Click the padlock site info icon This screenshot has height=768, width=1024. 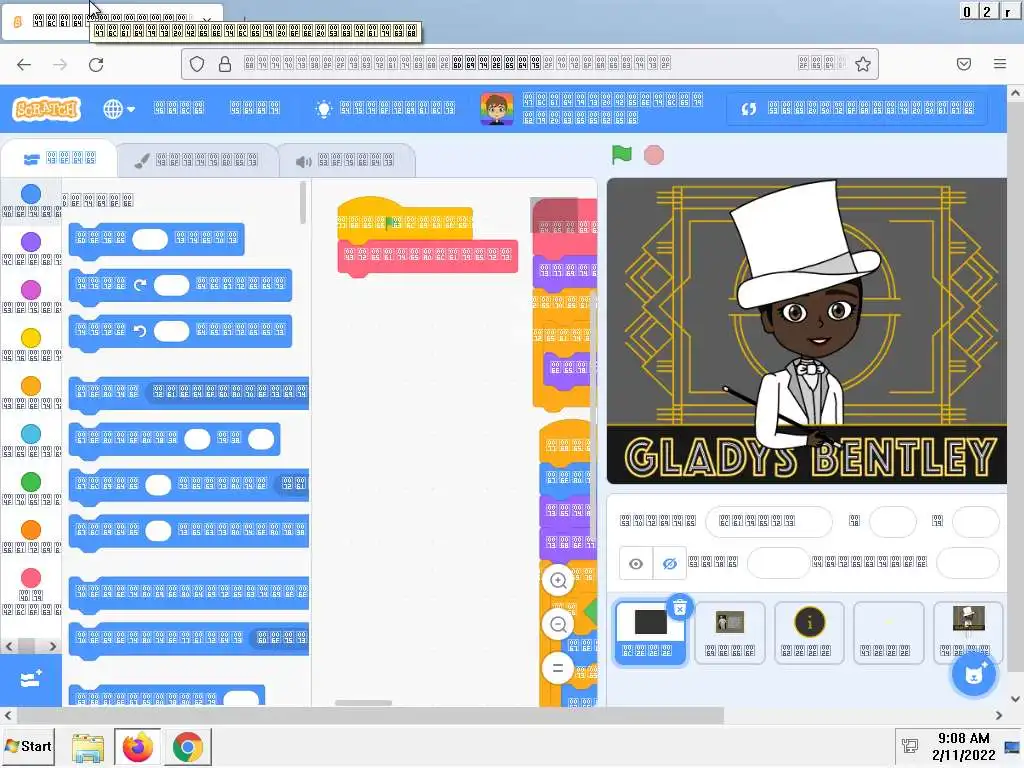[x=225, y=64]
